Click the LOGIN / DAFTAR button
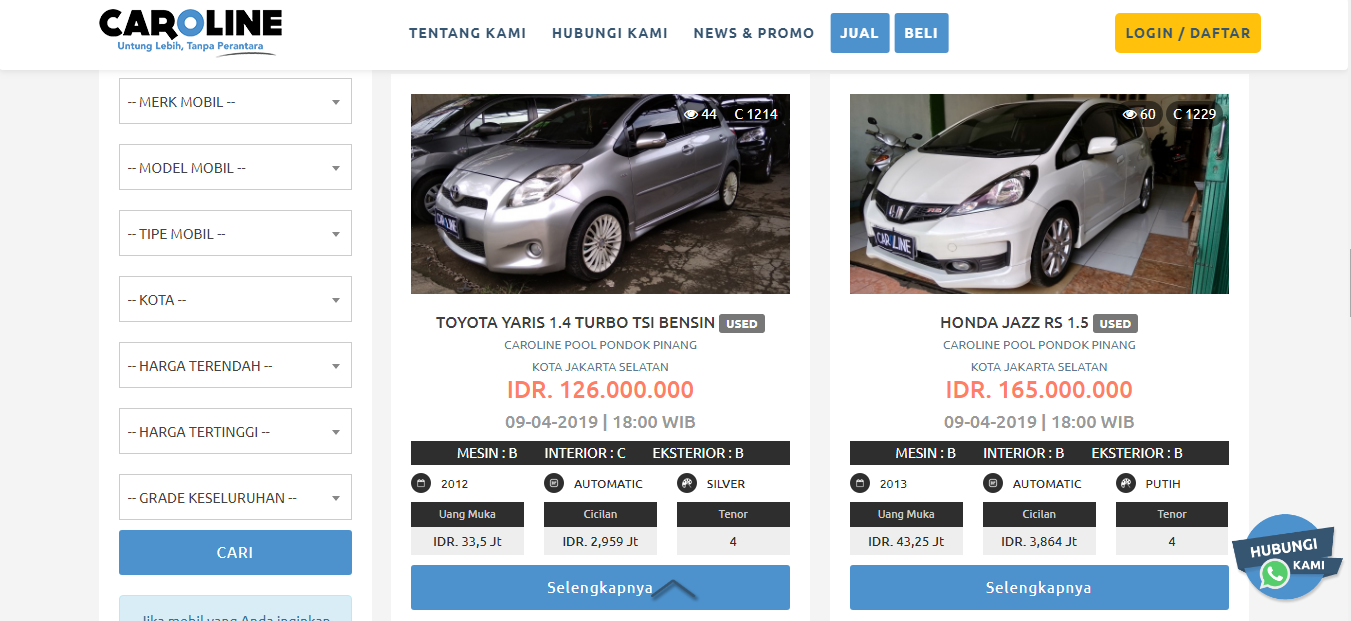The height and width of the screenshot is (621, 1351). point(1188,33)
